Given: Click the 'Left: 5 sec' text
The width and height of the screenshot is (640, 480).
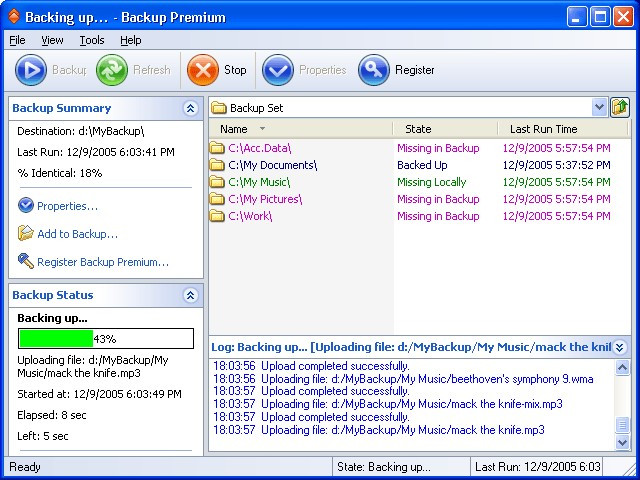Looking at the screenshot, I should (x=43, y=436).
